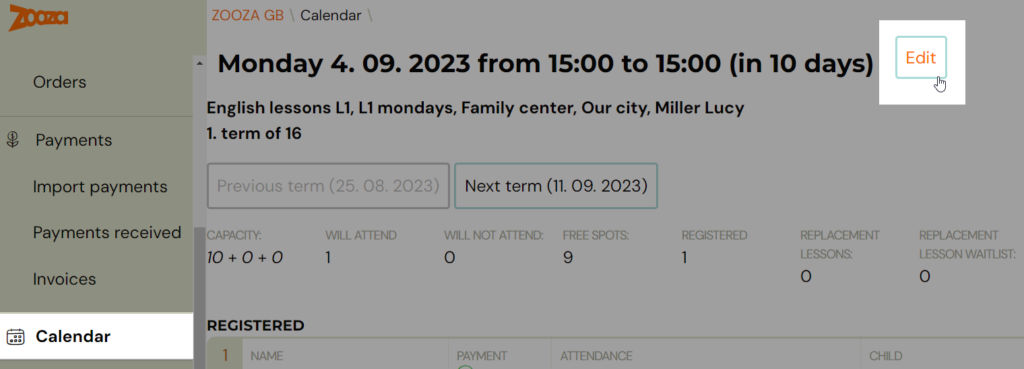Image resolution: width=1024 pixels, height=369 pixels.
Task: Select row number 1 in Registered table
Action: tap(225, 356)
